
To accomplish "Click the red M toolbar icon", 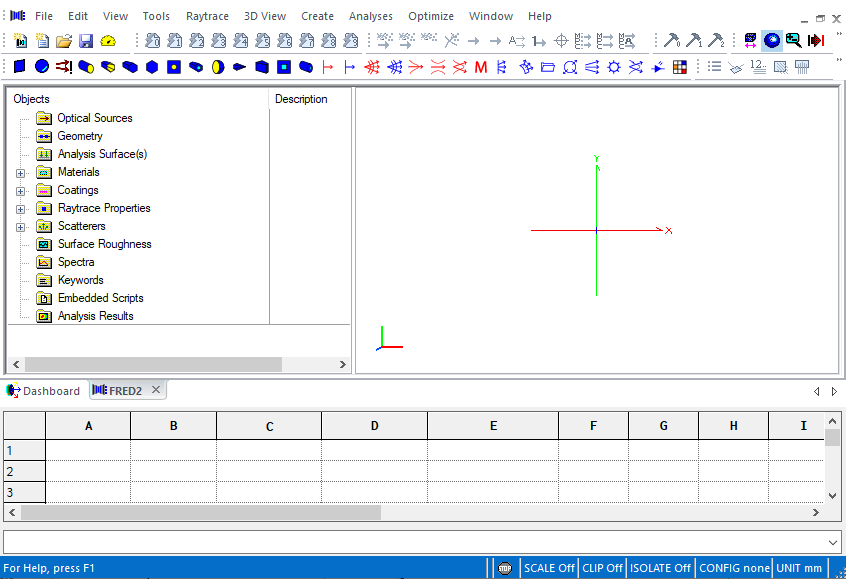I will click(x=481, y=67).
